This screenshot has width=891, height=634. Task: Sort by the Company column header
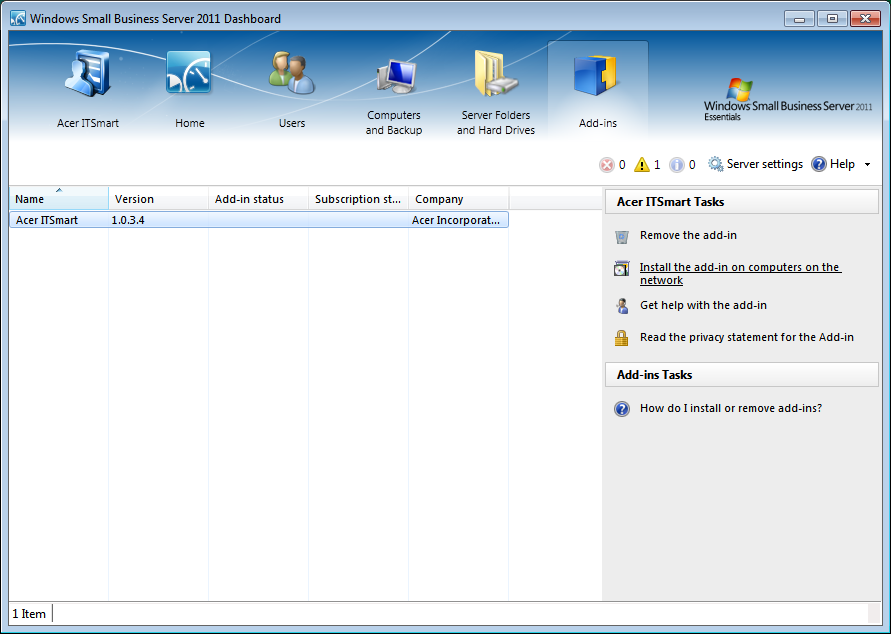point(459,199)
